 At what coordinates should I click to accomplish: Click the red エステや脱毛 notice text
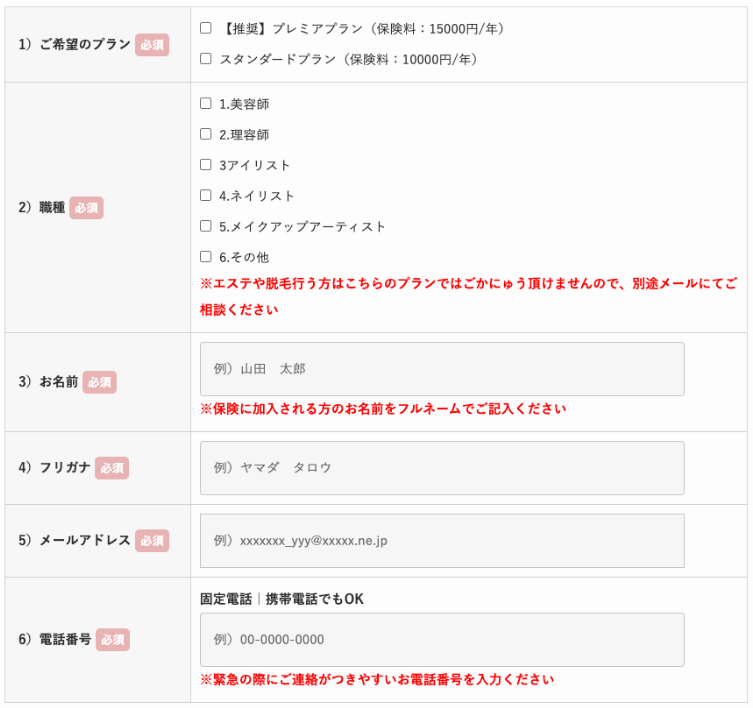point(468,296)
